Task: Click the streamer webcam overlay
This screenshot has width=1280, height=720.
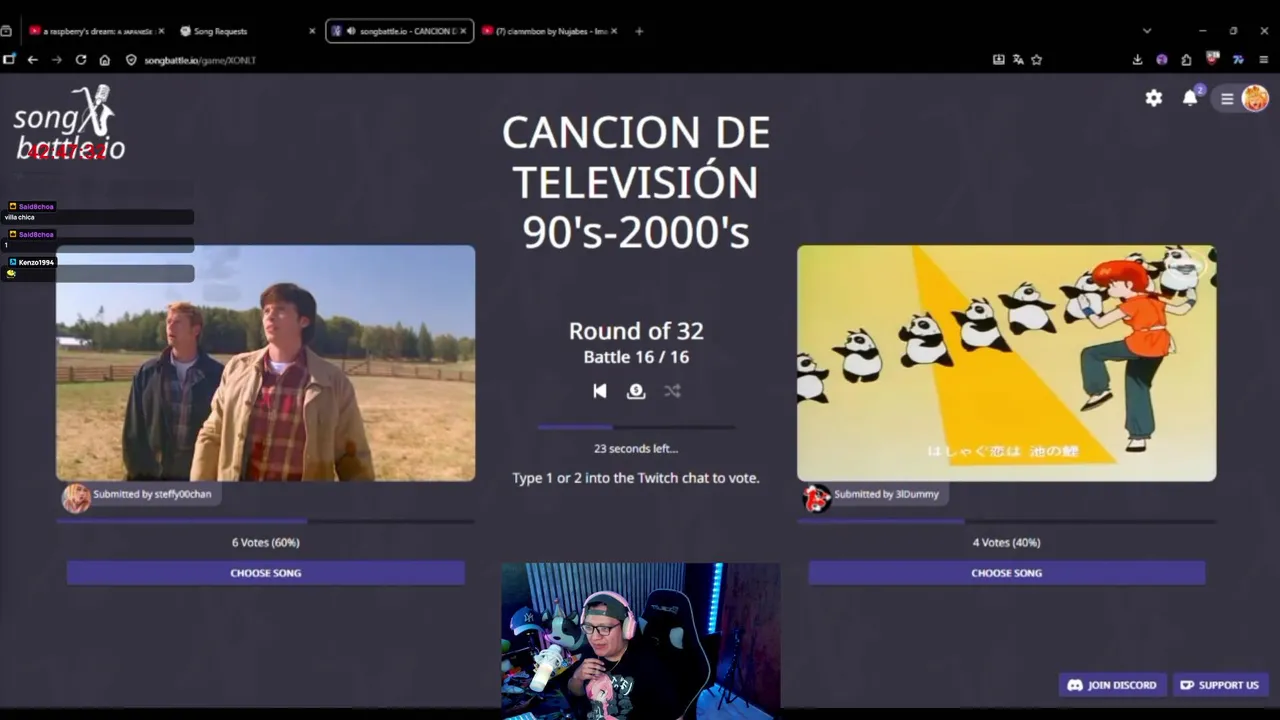Action: pos(641,641)
